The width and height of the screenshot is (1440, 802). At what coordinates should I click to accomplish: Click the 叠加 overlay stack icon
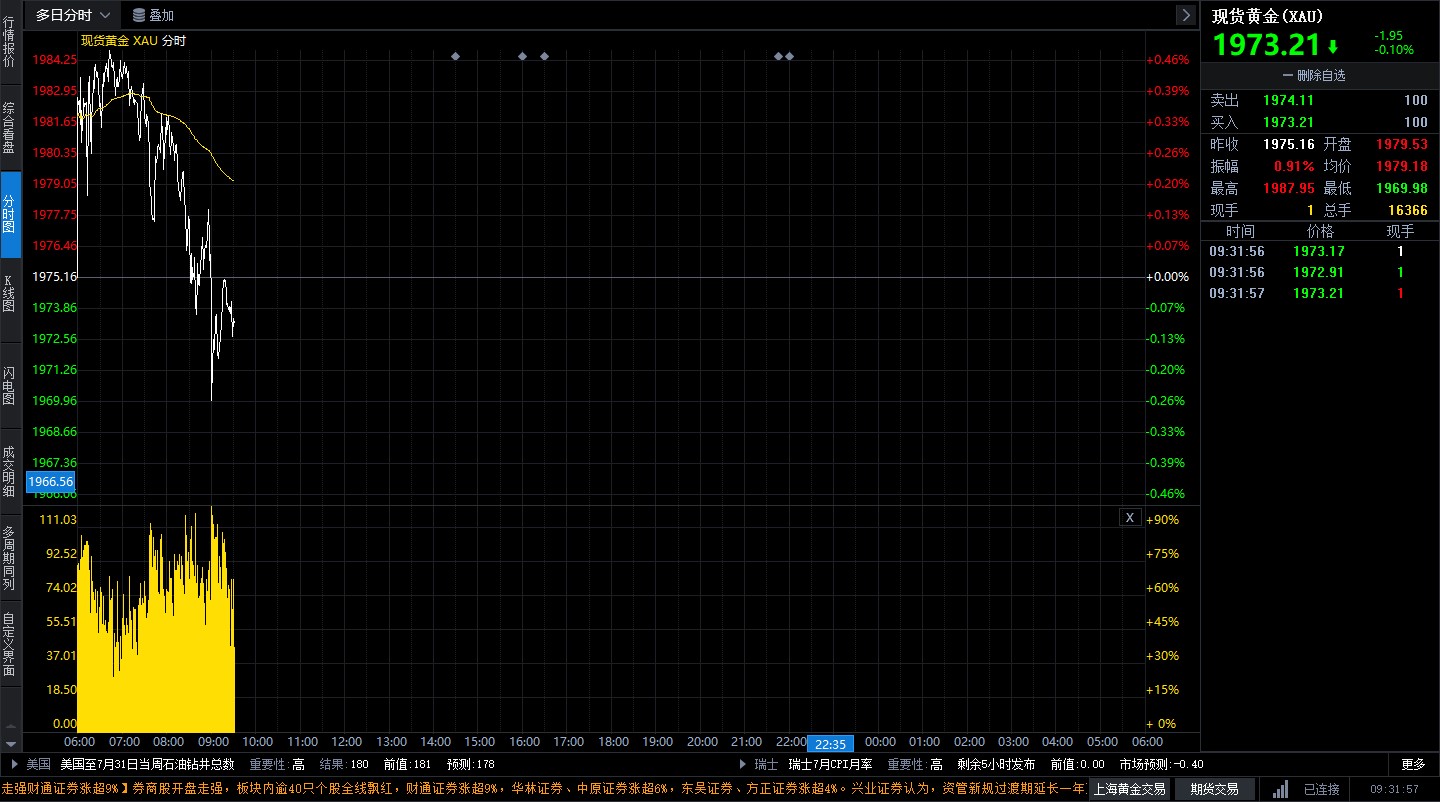point(139,15)
